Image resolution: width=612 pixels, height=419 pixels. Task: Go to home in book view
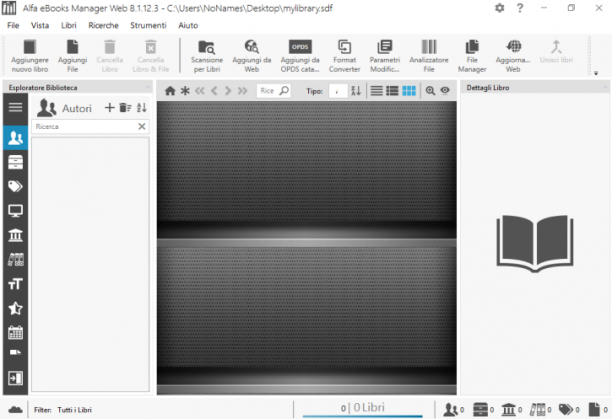click(170, 91)
